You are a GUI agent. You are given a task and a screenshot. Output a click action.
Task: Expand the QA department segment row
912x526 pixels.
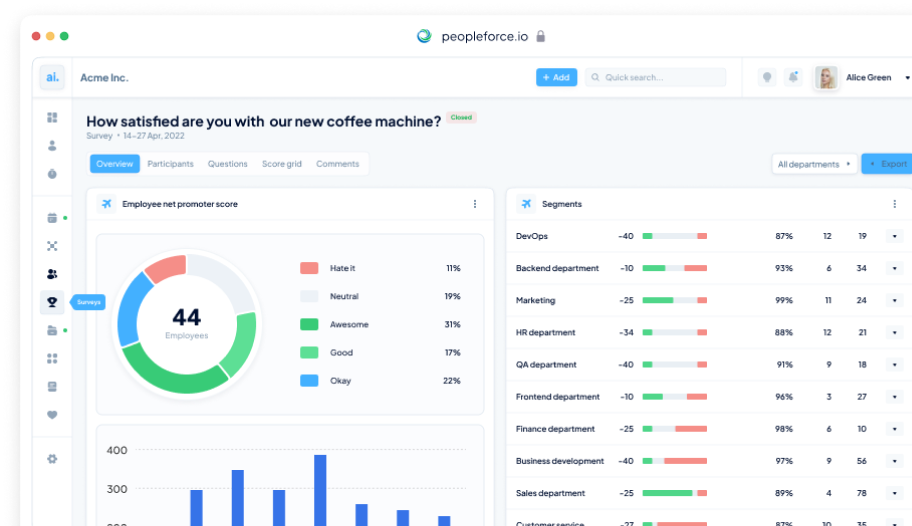point(895,365)
